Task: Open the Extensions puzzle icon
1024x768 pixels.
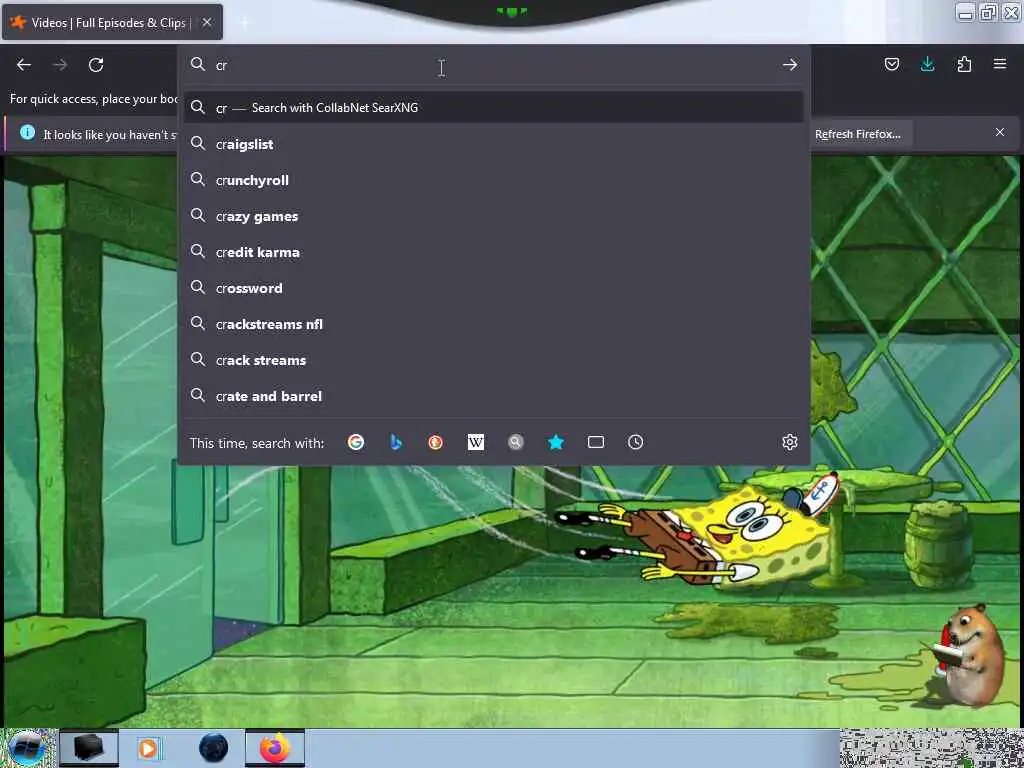Action: tap(964, 64)
